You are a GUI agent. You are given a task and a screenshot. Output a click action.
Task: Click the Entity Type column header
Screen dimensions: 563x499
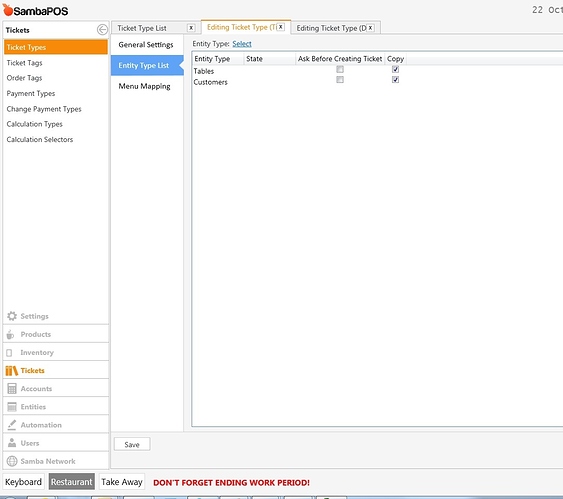click(x=218, y=59)
